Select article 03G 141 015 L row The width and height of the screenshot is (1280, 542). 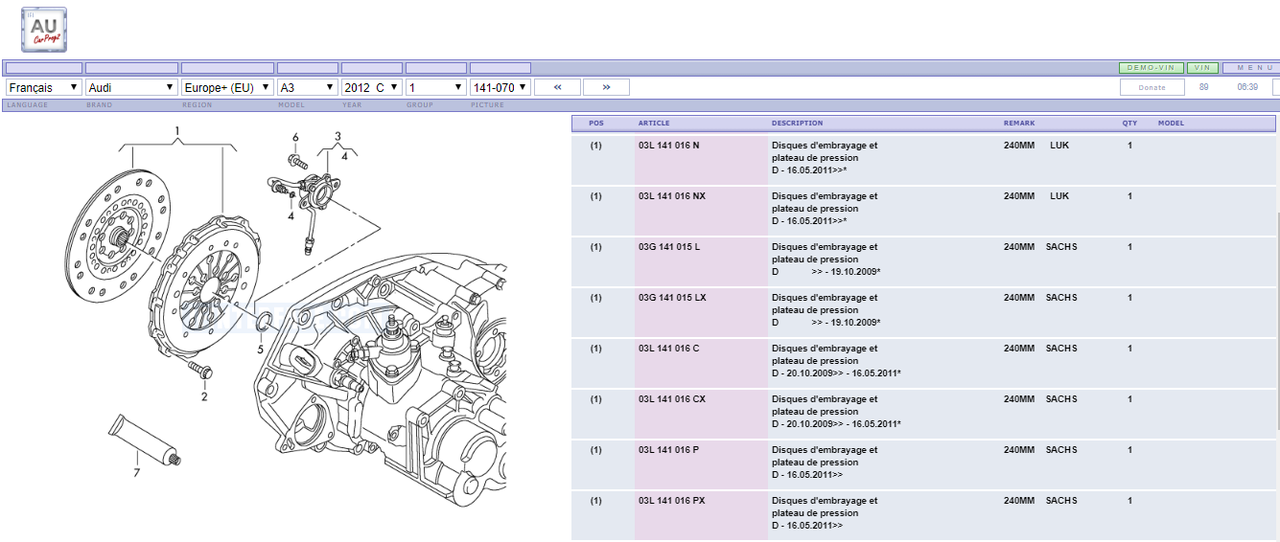[669, 247]
